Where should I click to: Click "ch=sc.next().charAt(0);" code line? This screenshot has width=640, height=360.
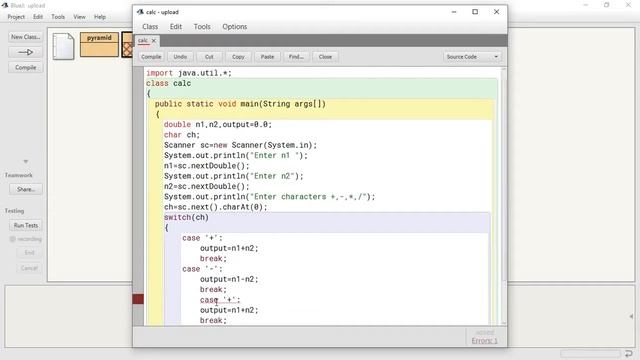pyautogui.click(x=216, y=207)
